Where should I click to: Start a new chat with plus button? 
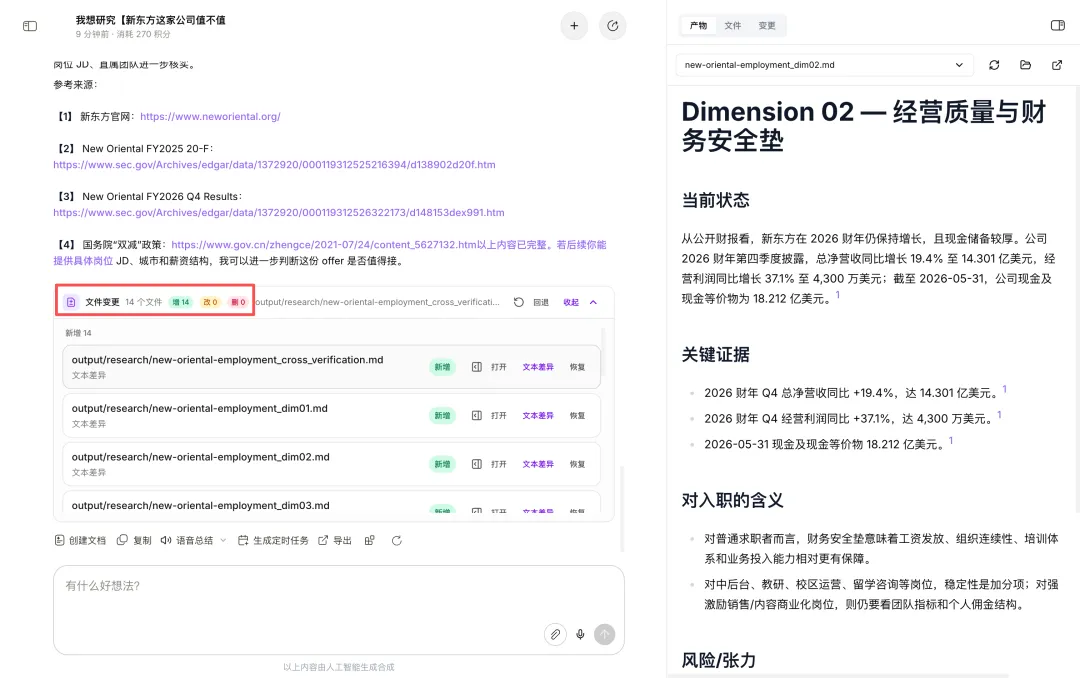574,26
